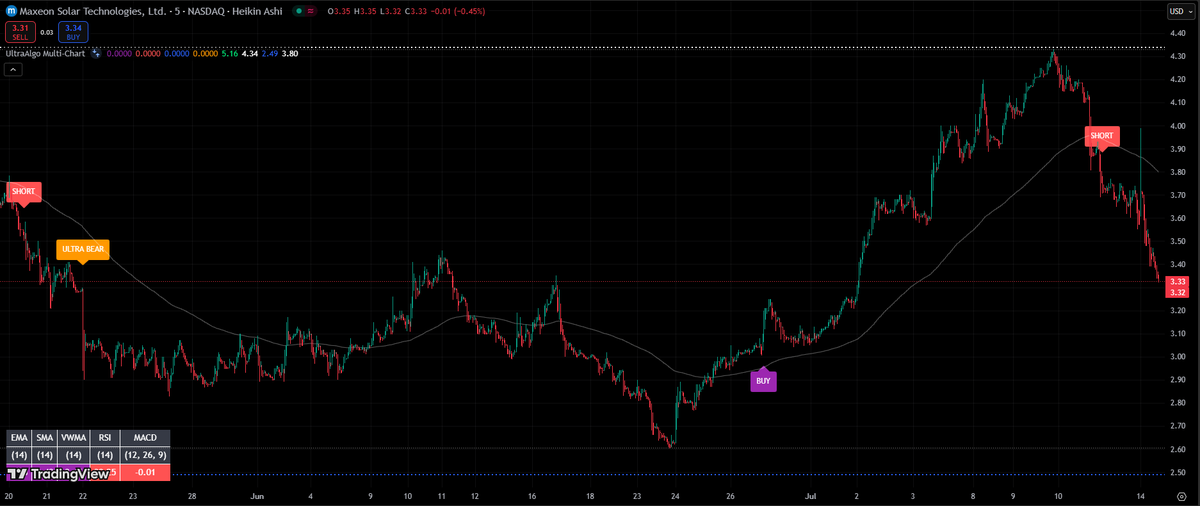Click the green 5.16 indicator value

point(229,53)
